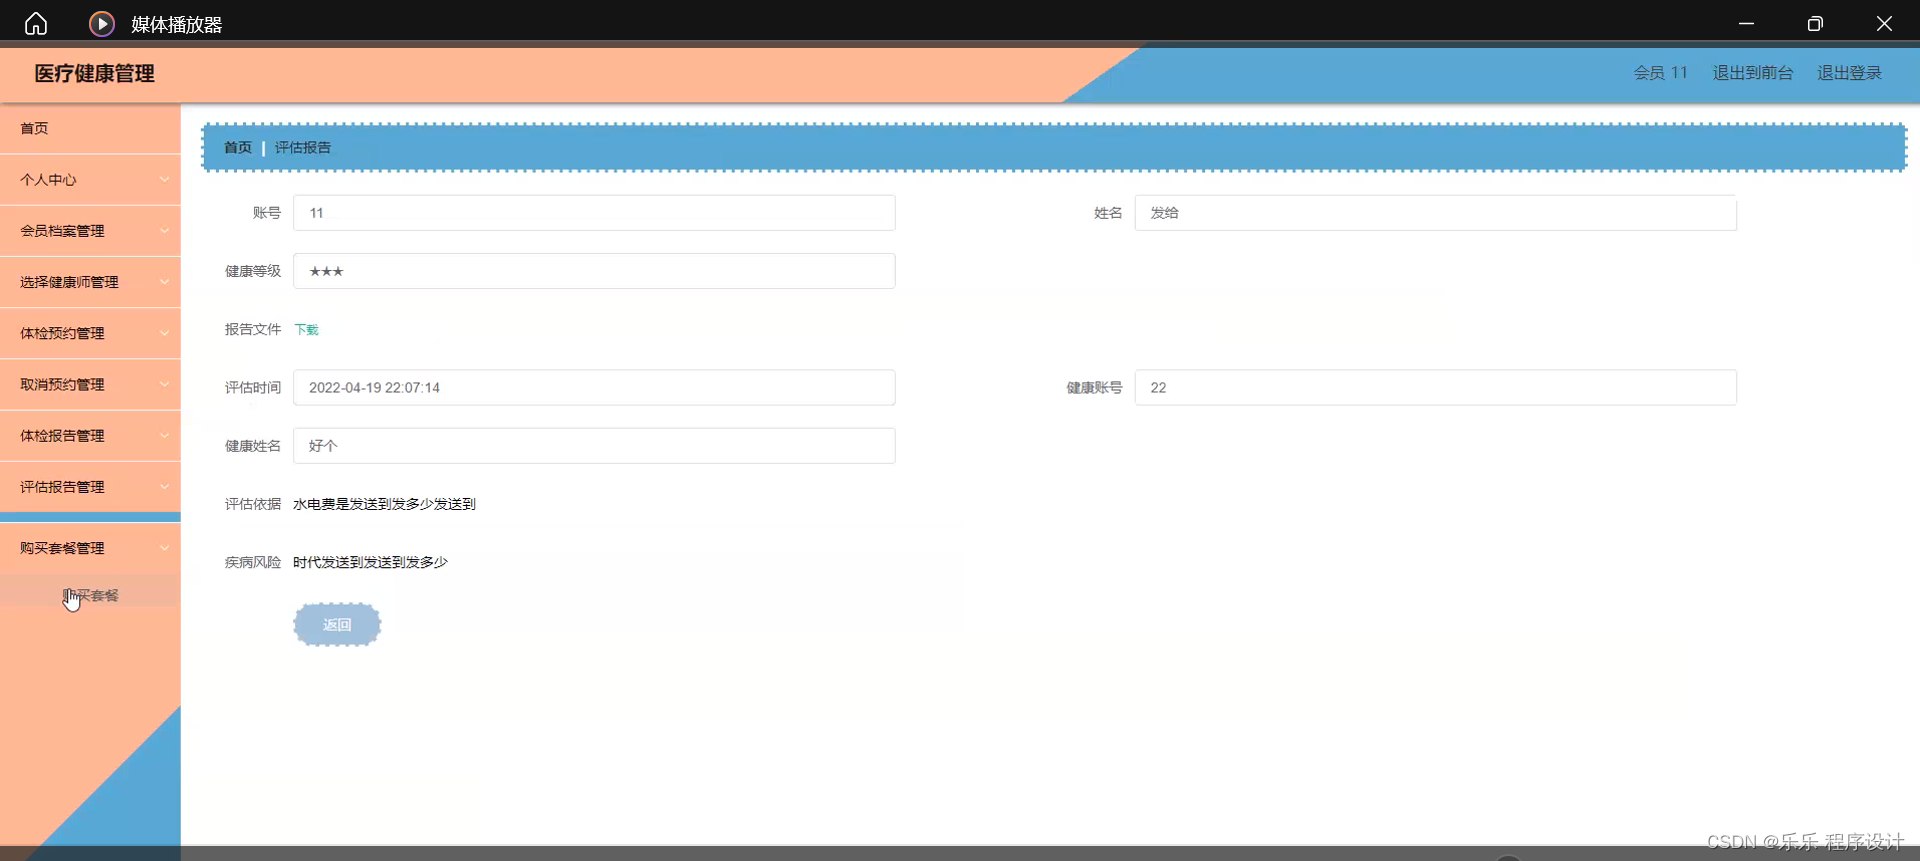The image size is (1920, 861).
Task: Select the 购买套餐 submenu item
Action: (90, 595)
